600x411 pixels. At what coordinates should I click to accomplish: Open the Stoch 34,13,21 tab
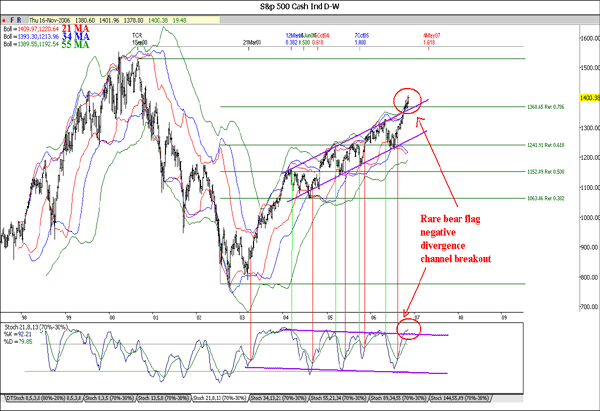[279, 398]
